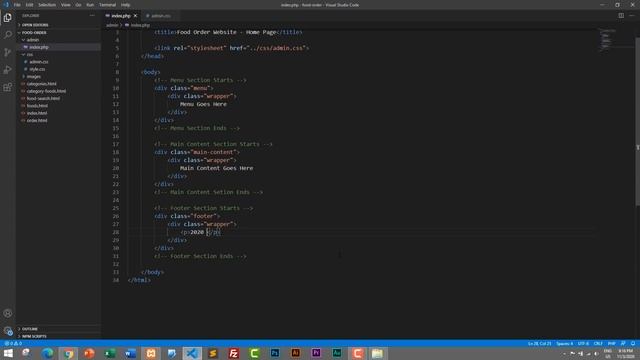Open the Edit menu

coord(29,5)
